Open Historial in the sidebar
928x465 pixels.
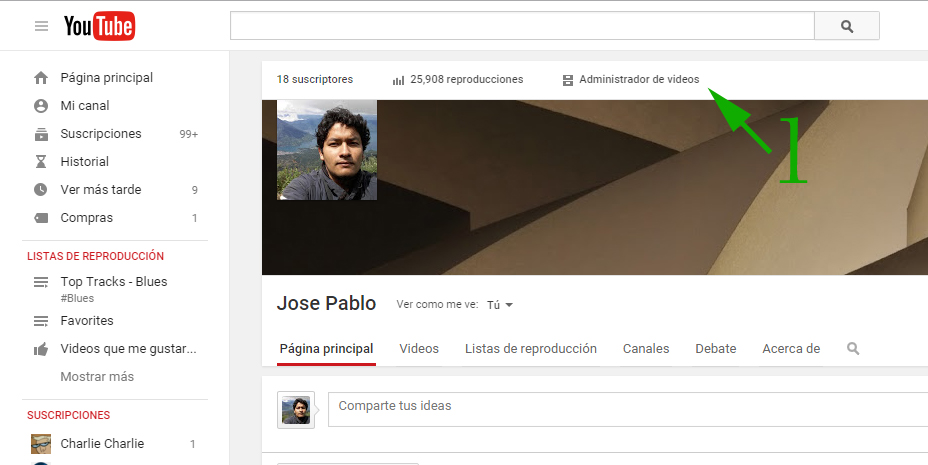coord(85,162)
